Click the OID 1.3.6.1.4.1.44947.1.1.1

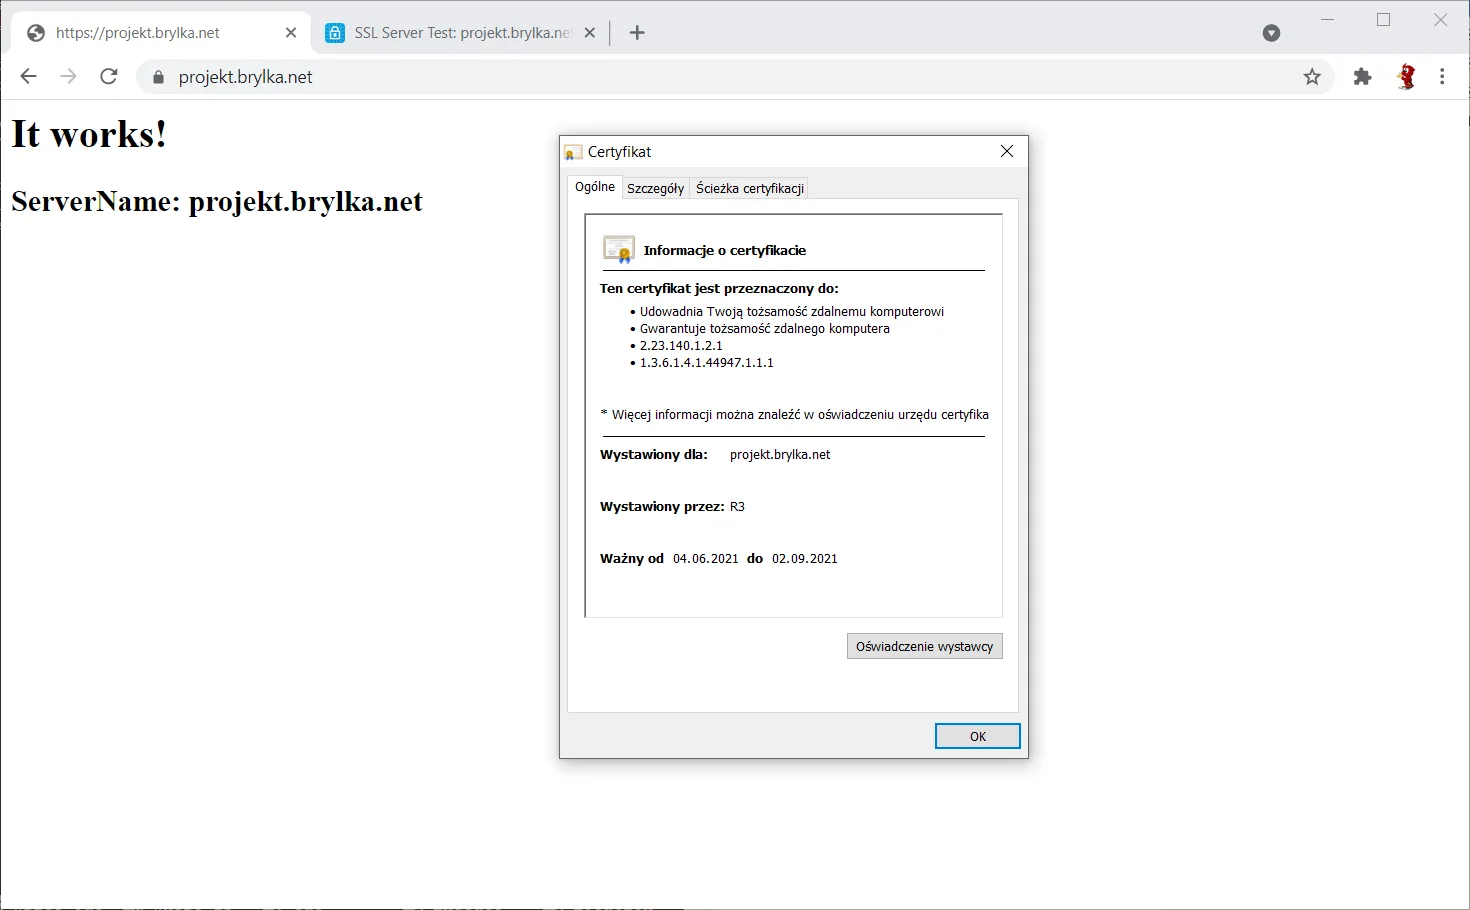[707, 362]
